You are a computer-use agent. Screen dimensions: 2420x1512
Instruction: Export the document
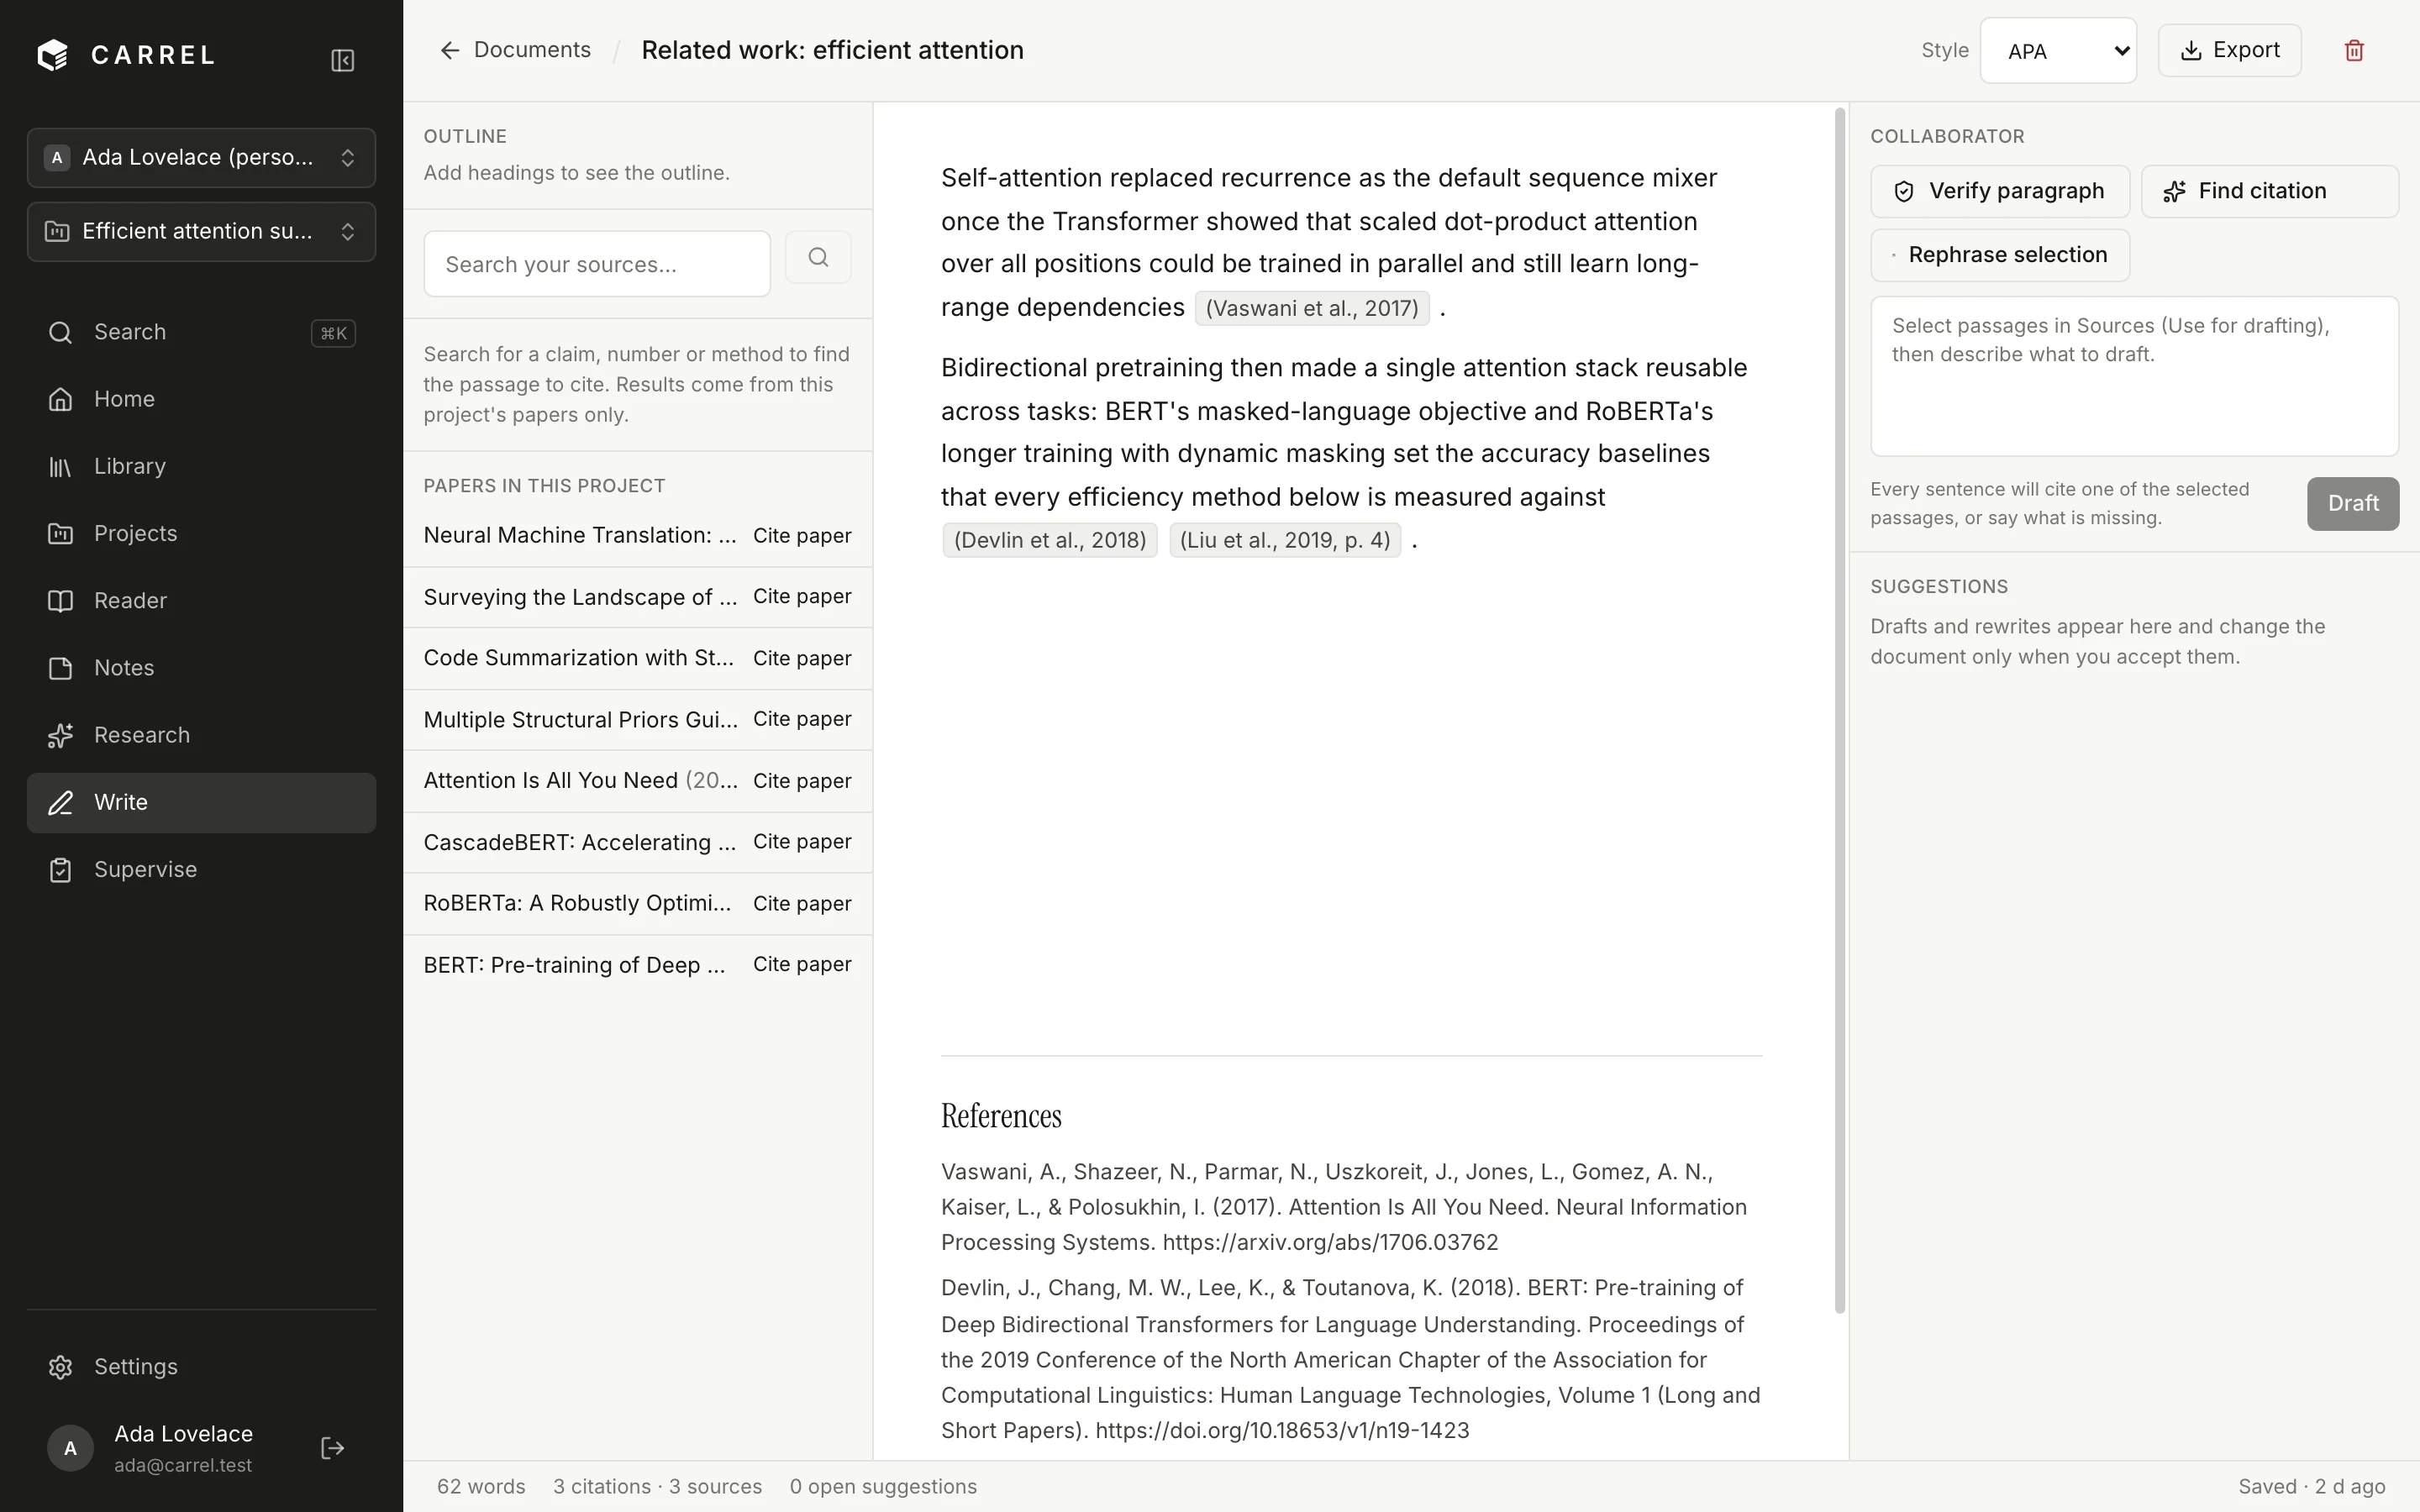[x=2229, y=50]
